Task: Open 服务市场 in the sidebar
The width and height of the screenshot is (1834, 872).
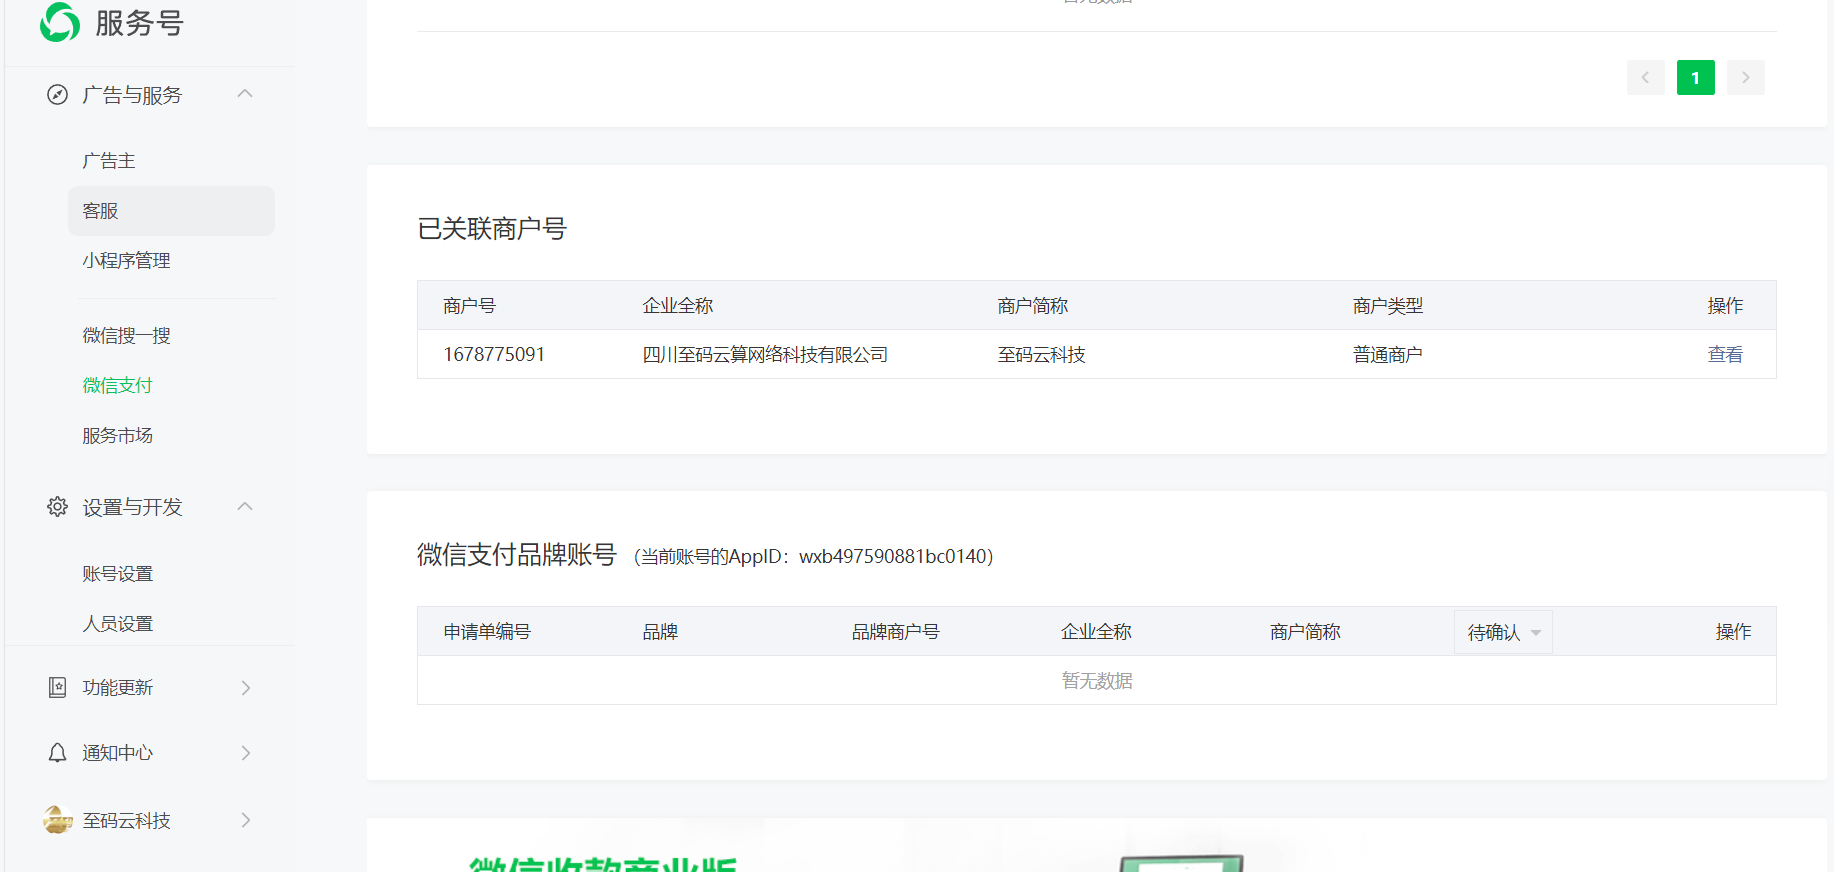Action: [118, 436]
